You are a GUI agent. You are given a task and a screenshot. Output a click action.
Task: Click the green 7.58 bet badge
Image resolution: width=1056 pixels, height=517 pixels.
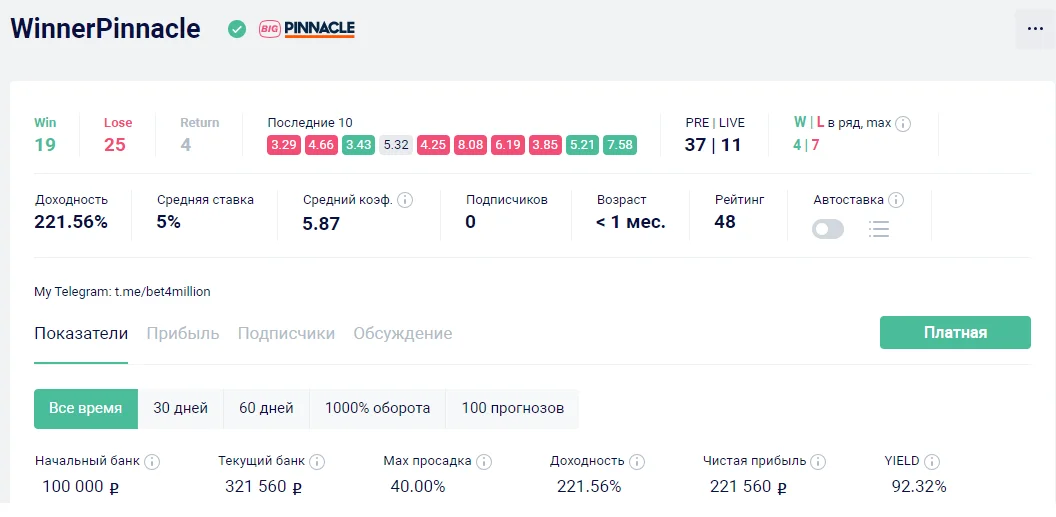point(620,145)
